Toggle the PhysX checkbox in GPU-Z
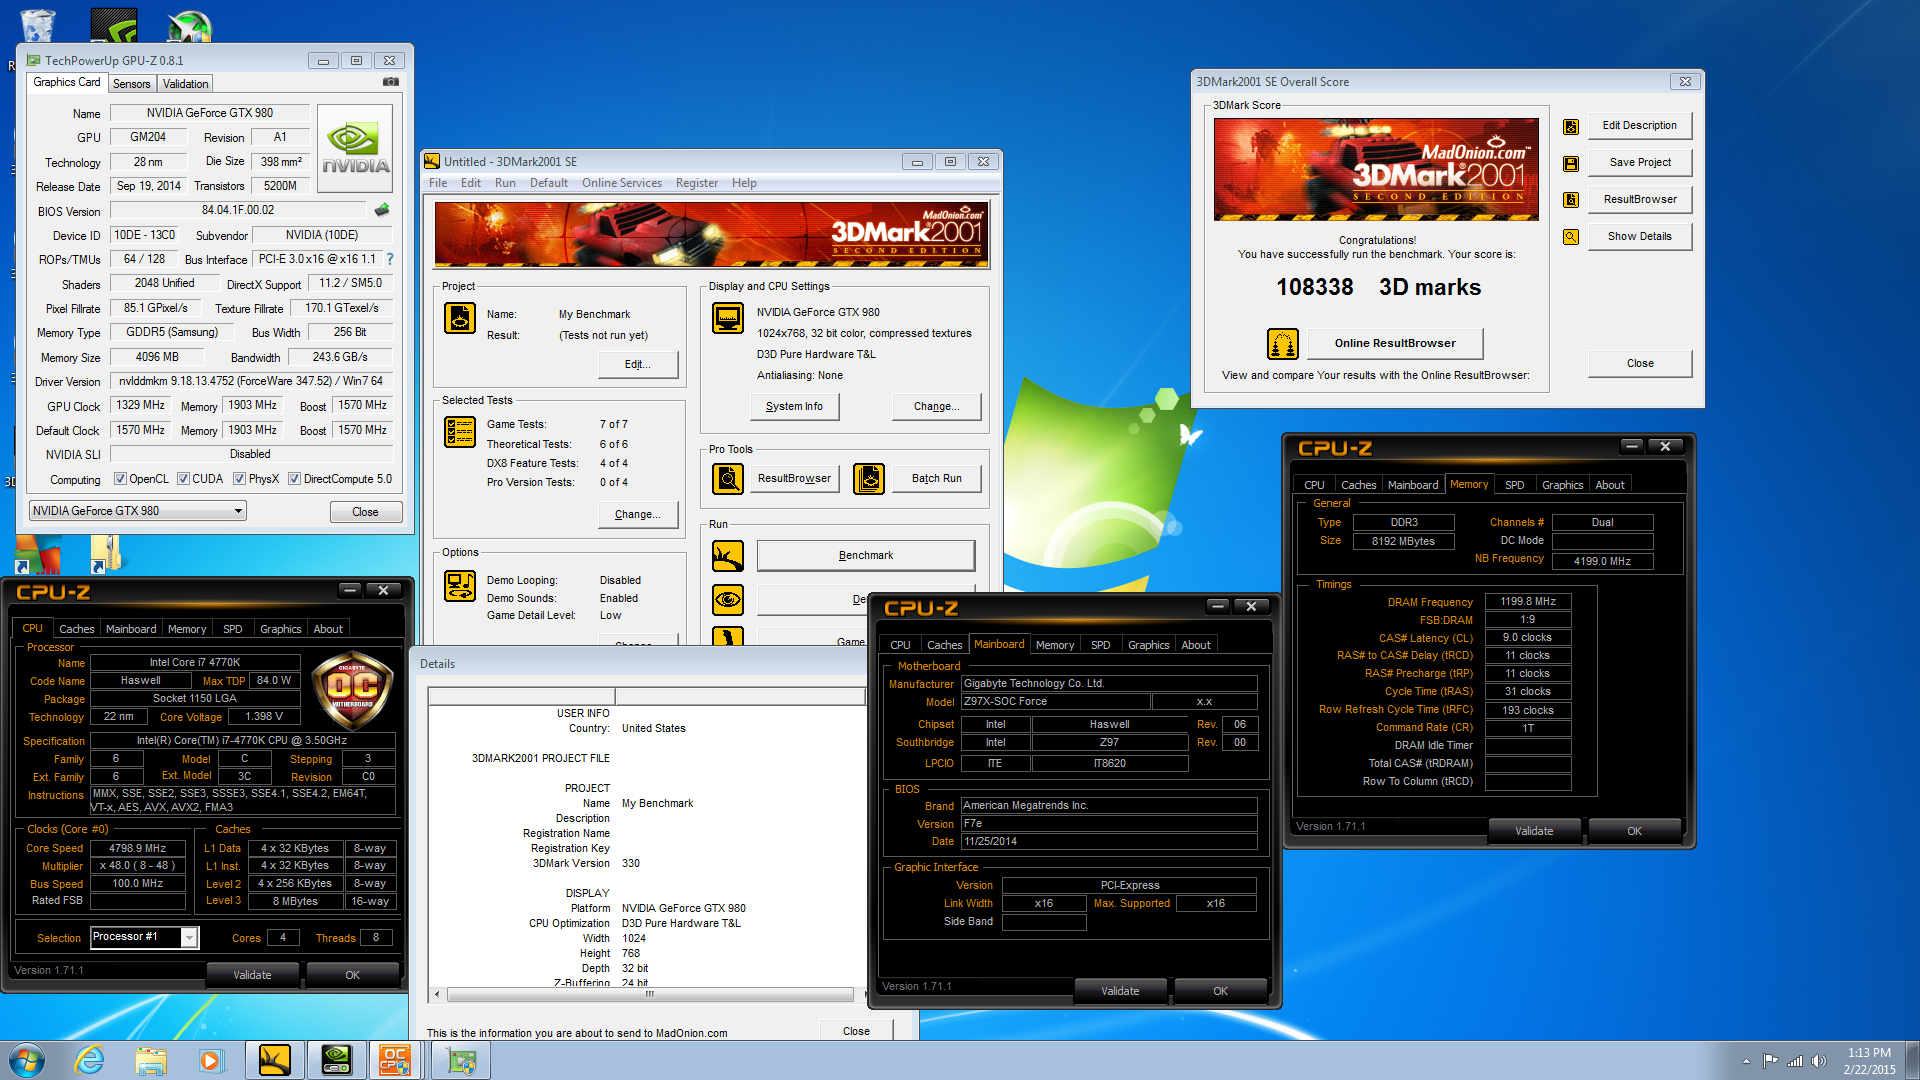This screenshot has height=1080, width=1920. click(x=240, y=479)
